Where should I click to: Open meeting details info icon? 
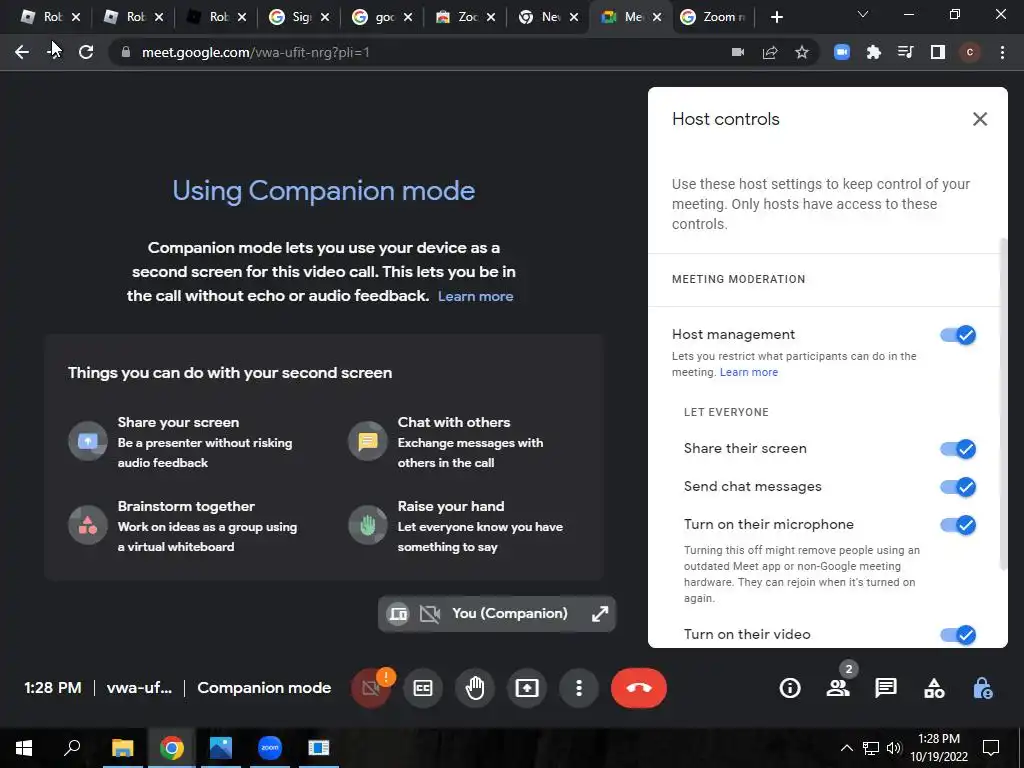tap(790, 688)
